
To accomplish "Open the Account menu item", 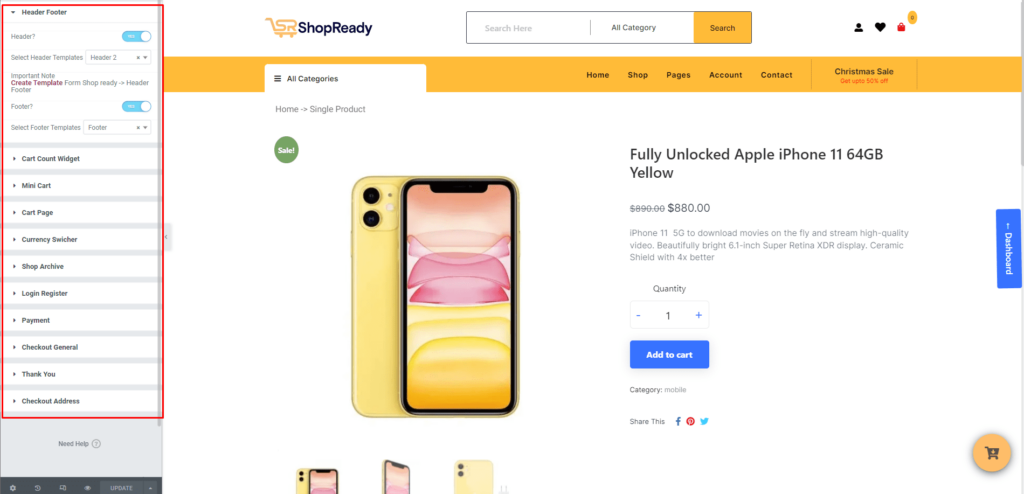I will point(726,75).
